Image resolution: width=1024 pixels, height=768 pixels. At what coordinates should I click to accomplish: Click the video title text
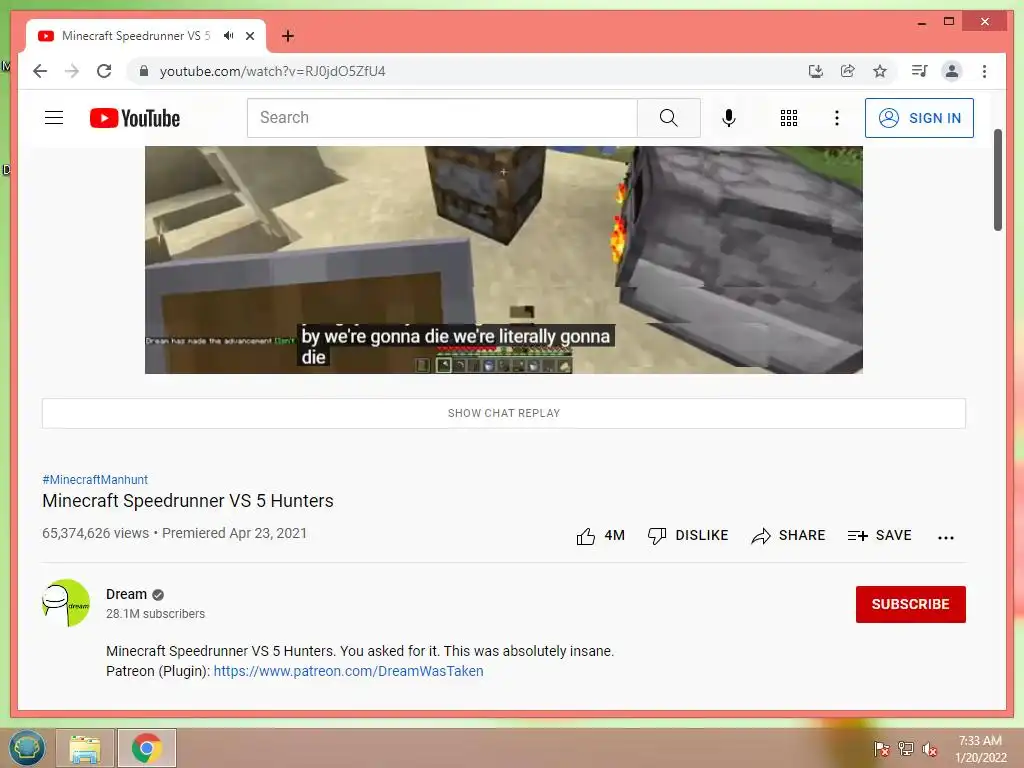(x=188, y=501)
